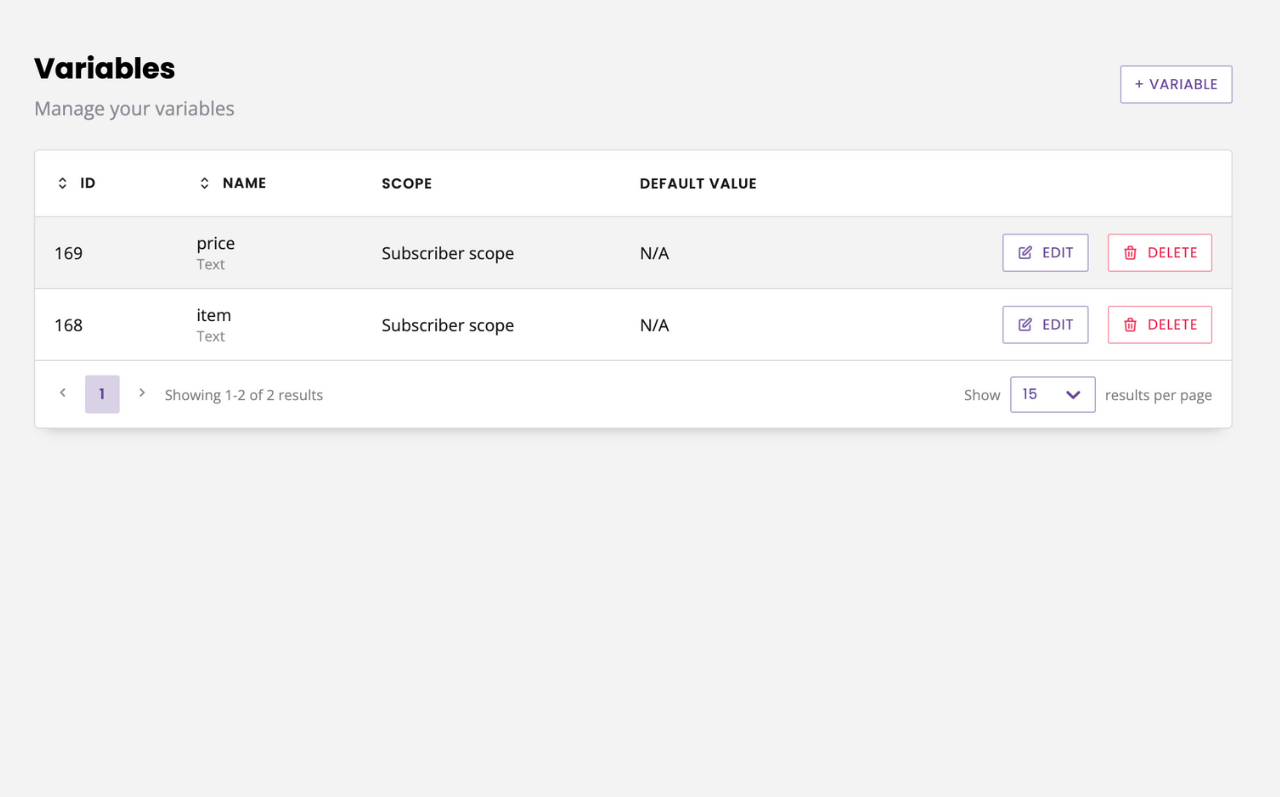Click pencil edit icon in item row
The width and height of the screenshot is (1280, 797).
tap(1025, 325)
